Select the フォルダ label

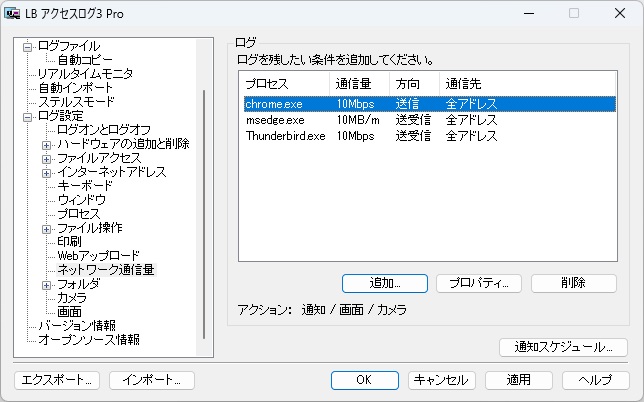pos(78,284)
